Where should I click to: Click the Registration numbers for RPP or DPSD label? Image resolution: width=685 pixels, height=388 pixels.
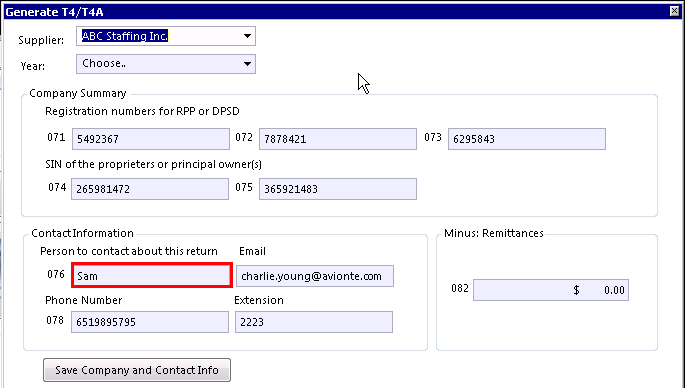coord(142,111)
